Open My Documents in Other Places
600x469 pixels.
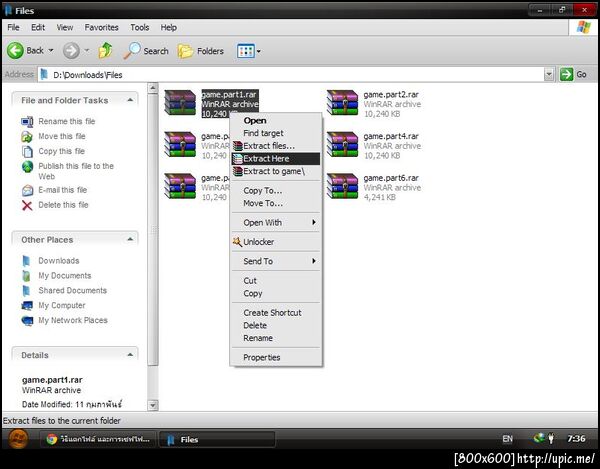[65, 275]
